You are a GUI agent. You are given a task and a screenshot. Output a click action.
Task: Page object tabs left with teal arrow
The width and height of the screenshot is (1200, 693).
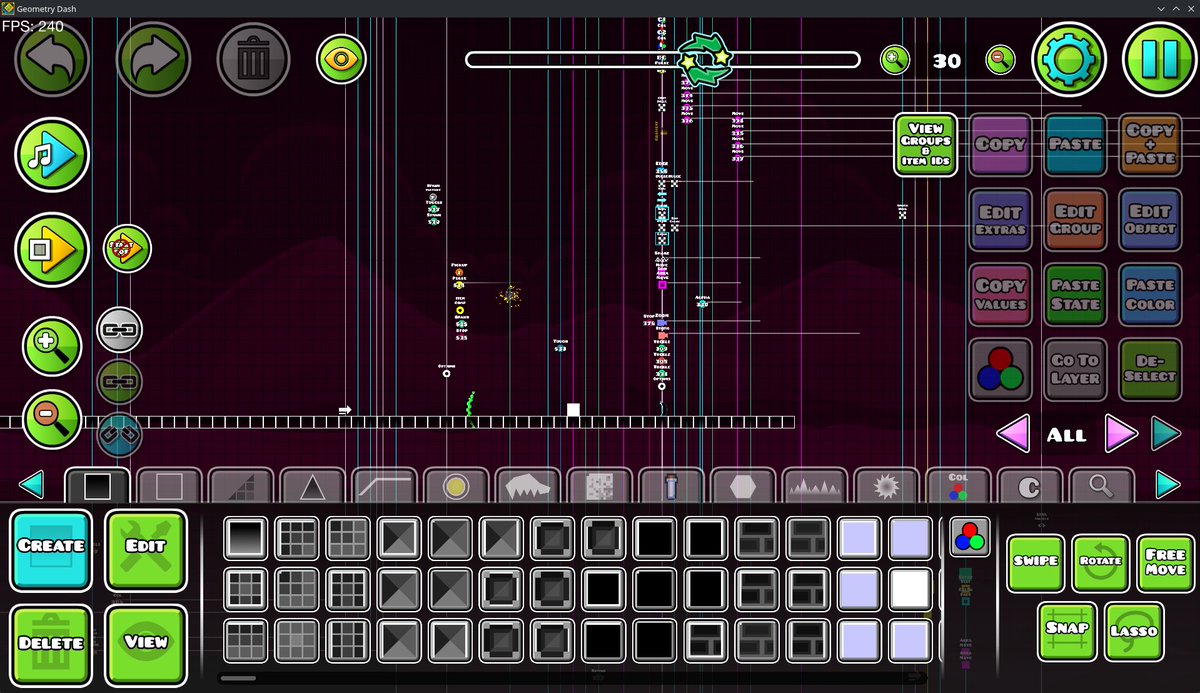32,485
